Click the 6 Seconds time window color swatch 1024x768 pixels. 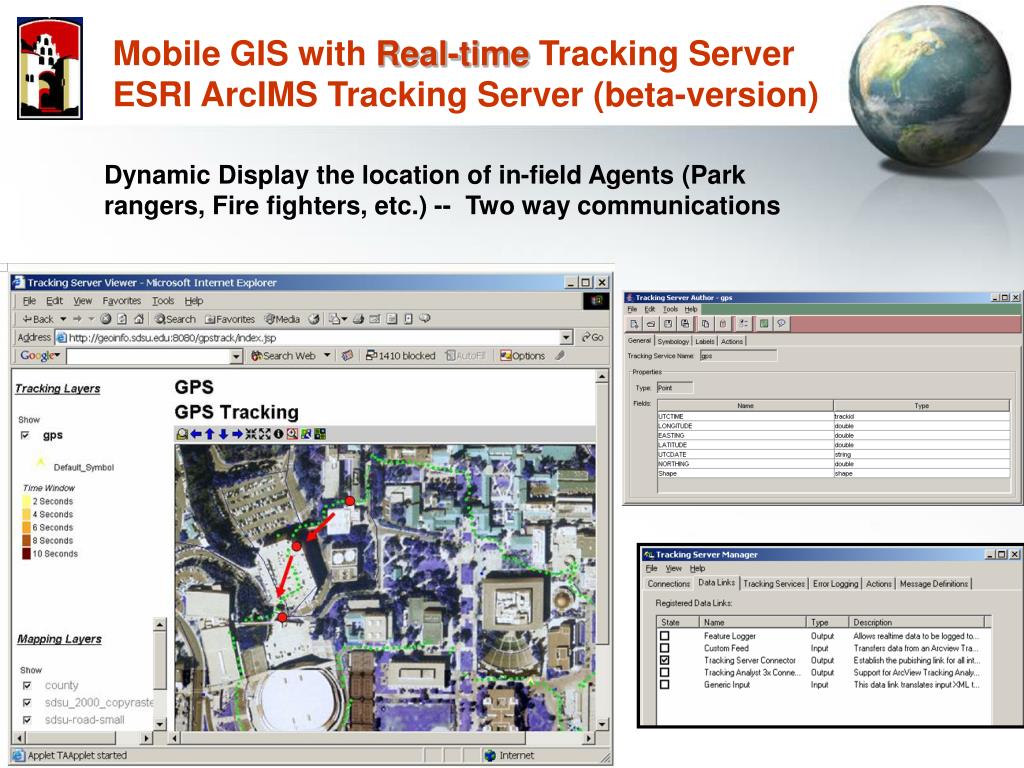click(x=26, y=528)
